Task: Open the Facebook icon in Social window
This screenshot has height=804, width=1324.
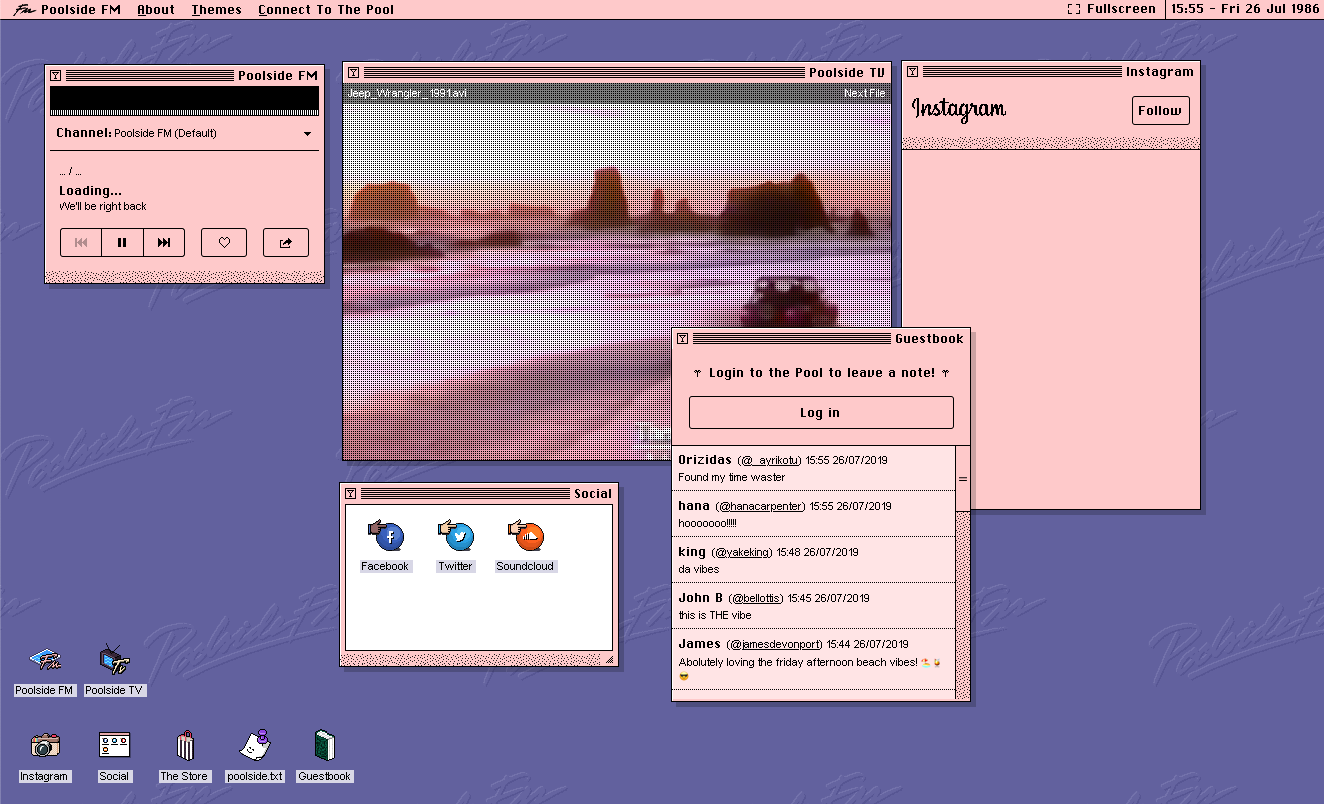Action: (385, 547)
